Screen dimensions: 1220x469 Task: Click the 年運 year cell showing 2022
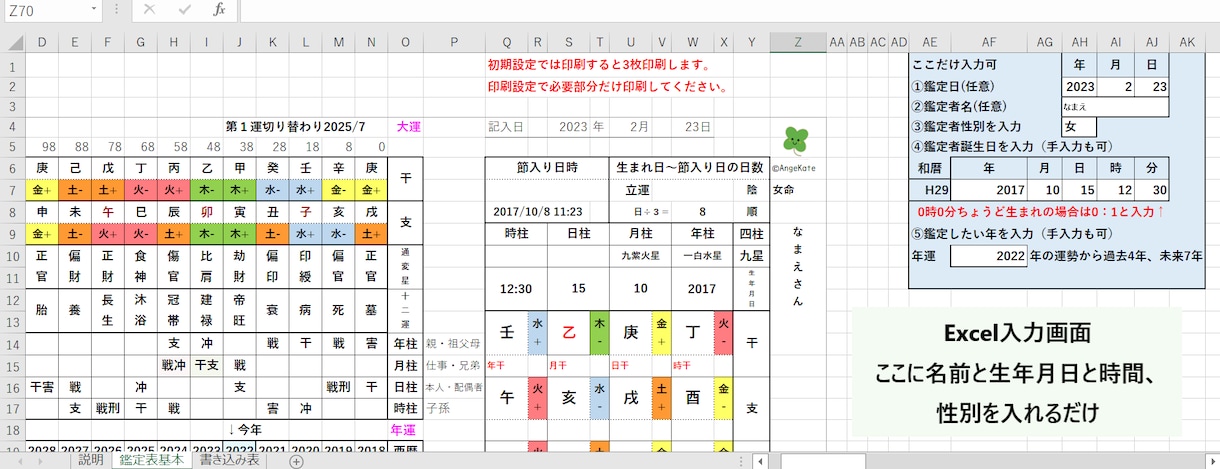989,255
